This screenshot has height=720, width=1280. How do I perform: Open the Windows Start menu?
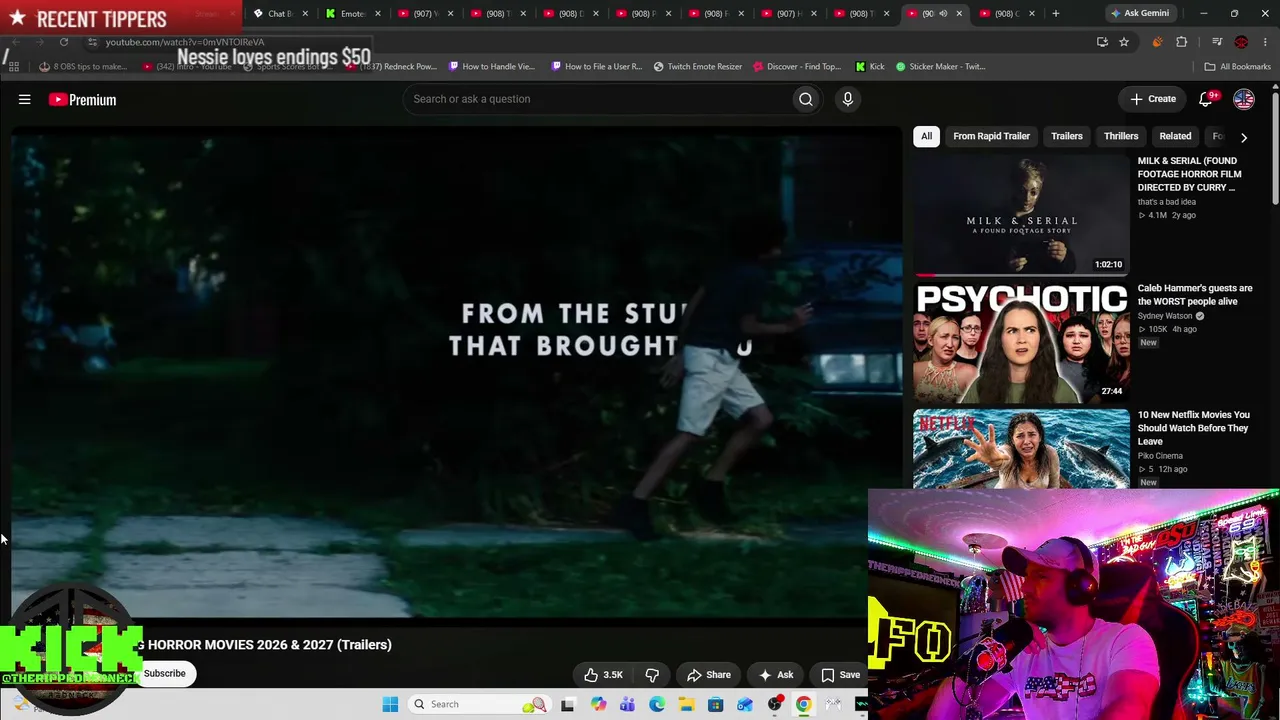click(x=391, y=704)
